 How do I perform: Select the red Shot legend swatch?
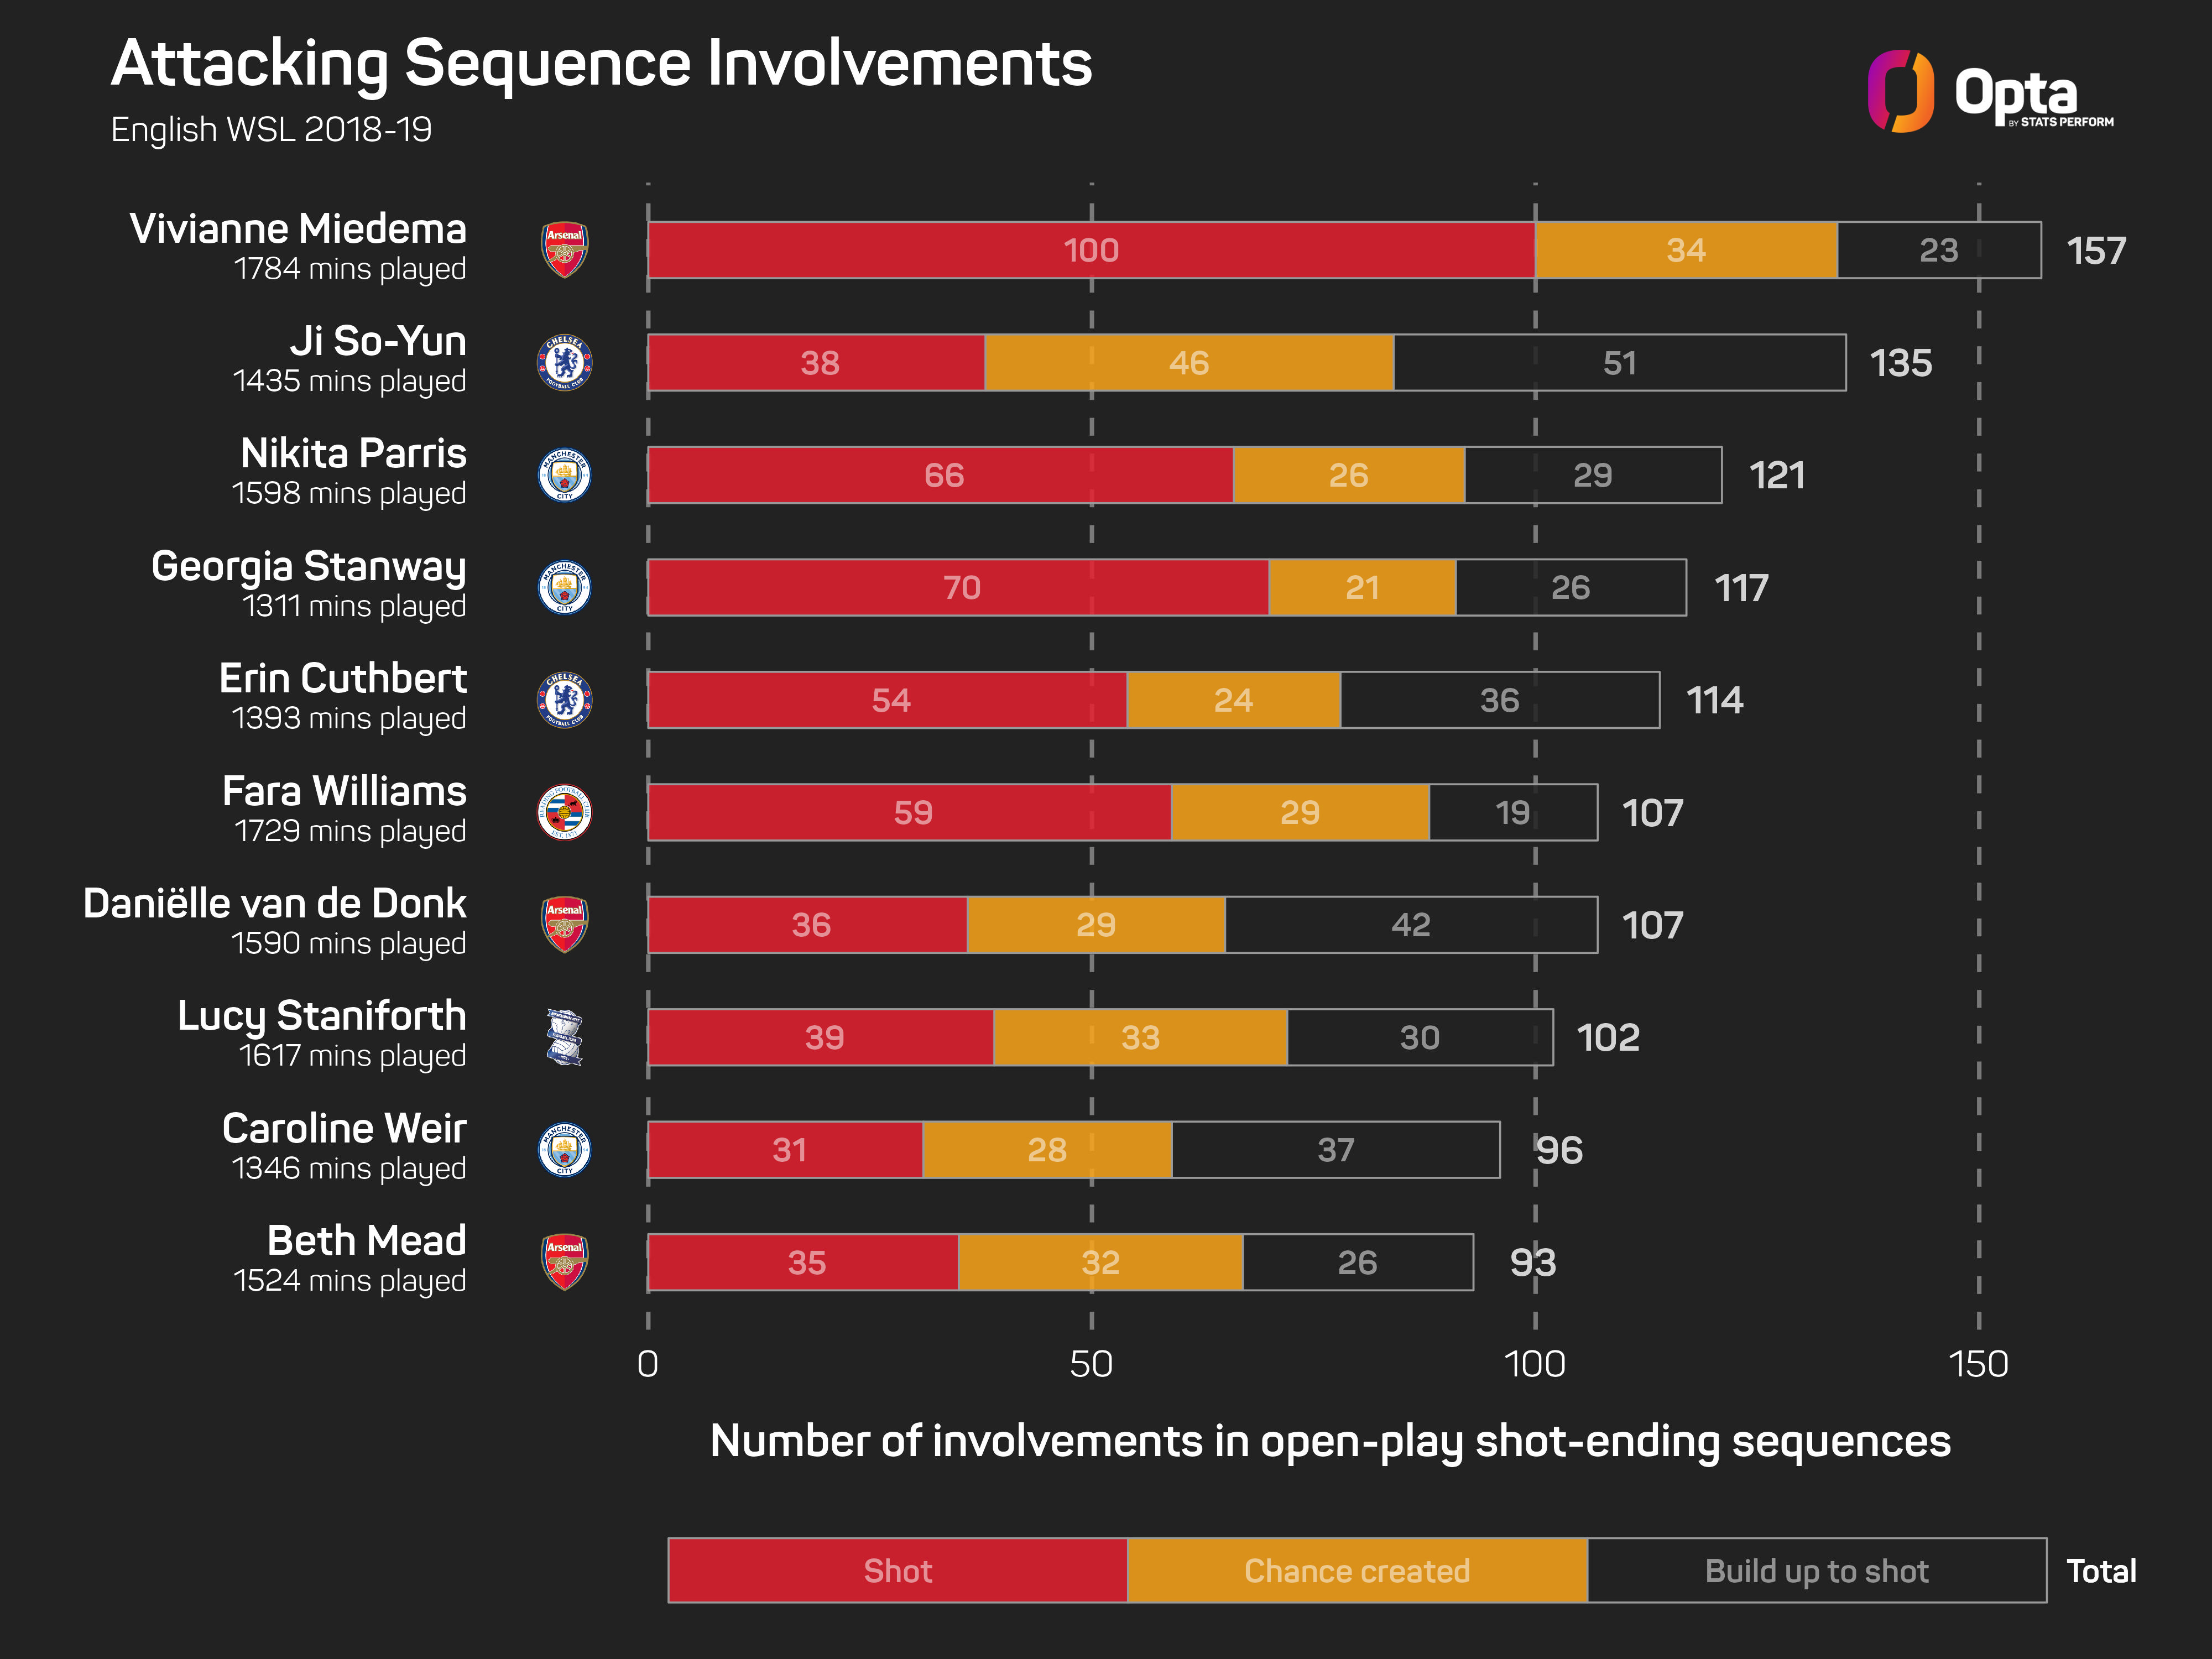pyautogui.click(x=898, y=1570)
